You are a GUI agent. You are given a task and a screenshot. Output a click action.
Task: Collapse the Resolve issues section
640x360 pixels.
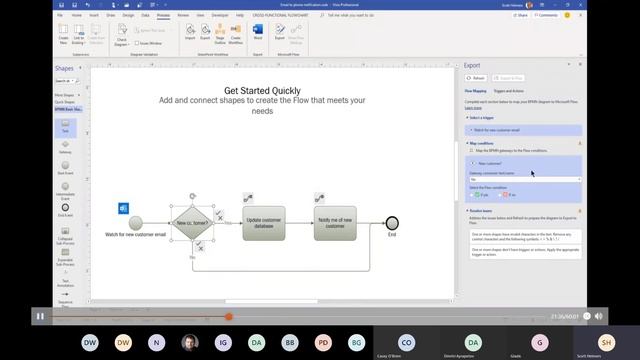[x=467, y=211]
